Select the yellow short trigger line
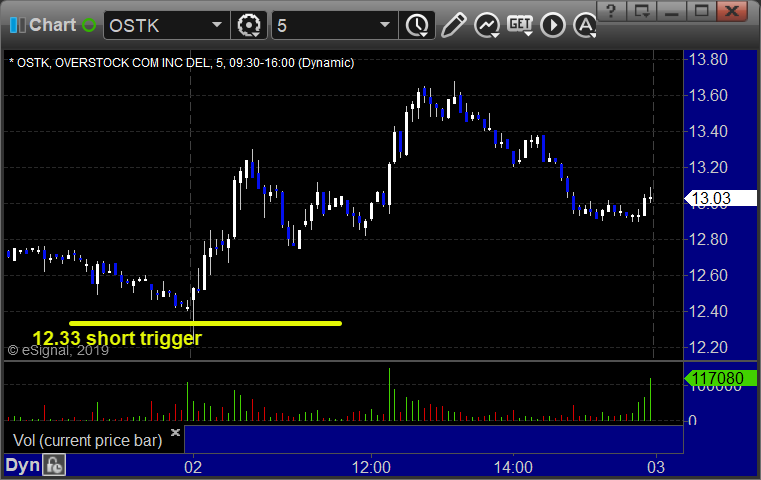Viewport: 761px width, 480px height. click(205, 323)
